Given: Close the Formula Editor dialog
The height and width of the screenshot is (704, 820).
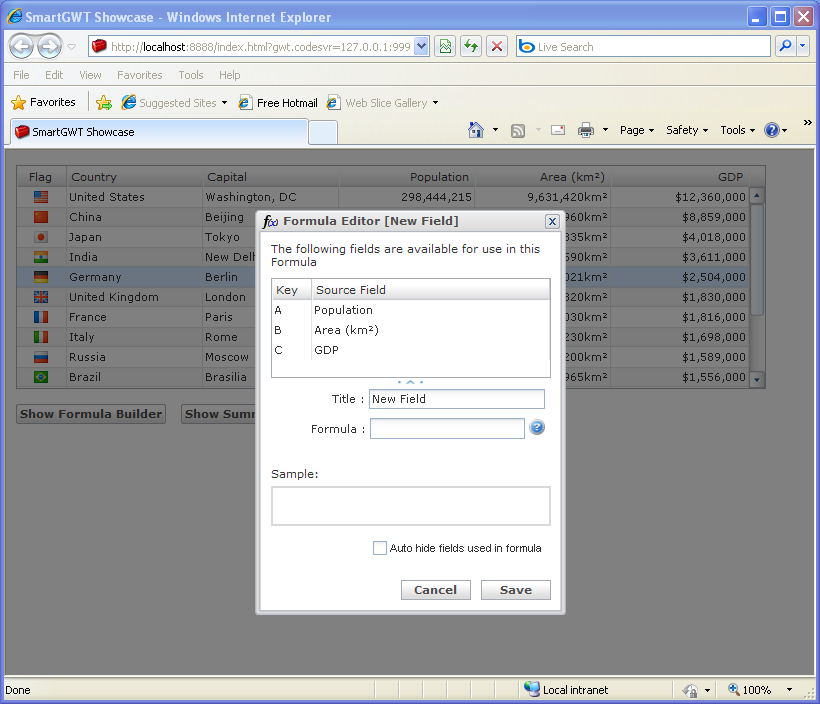Looking at the screenshot, I should click(552, 221).
